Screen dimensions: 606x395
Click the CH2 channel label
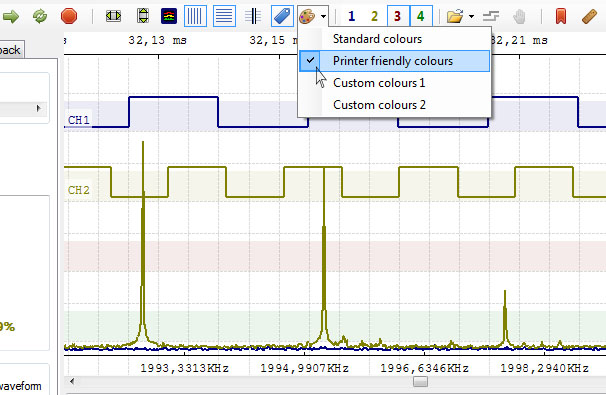[79, 190]
